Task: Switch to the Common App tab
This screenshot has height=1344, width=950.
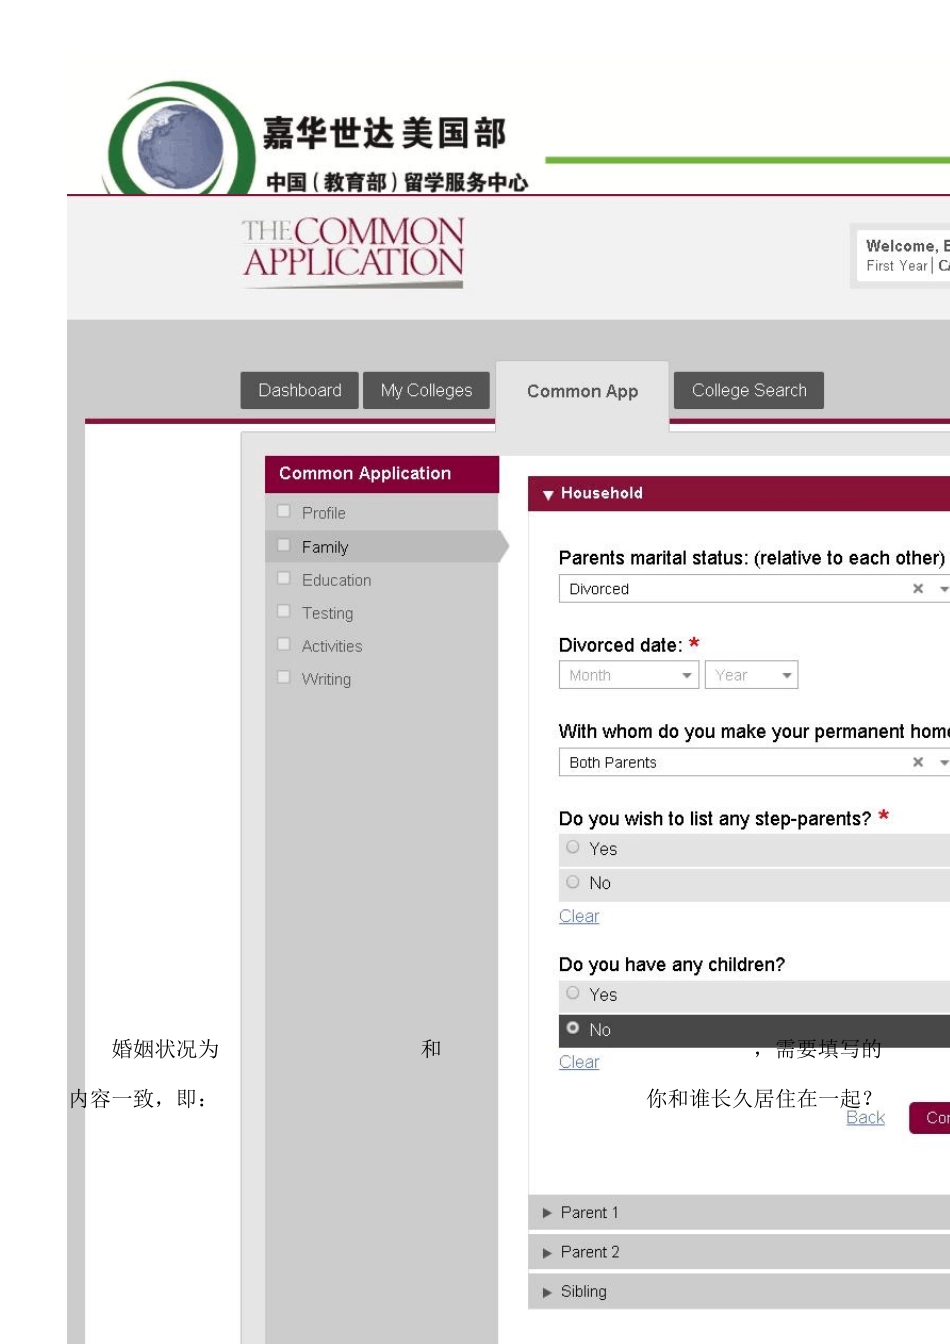Action: click(x=582, y=392)
